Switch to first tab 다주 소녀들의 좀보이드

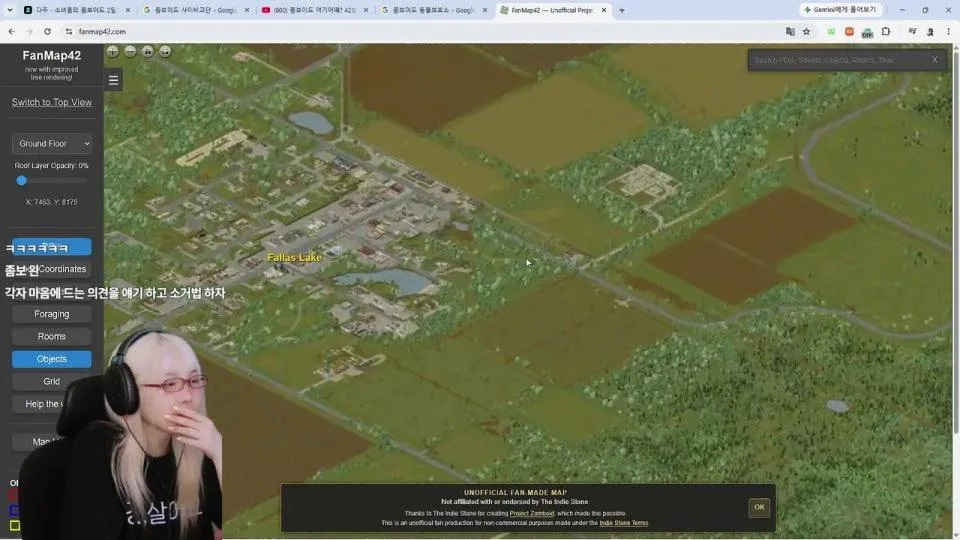coord(77,10)
